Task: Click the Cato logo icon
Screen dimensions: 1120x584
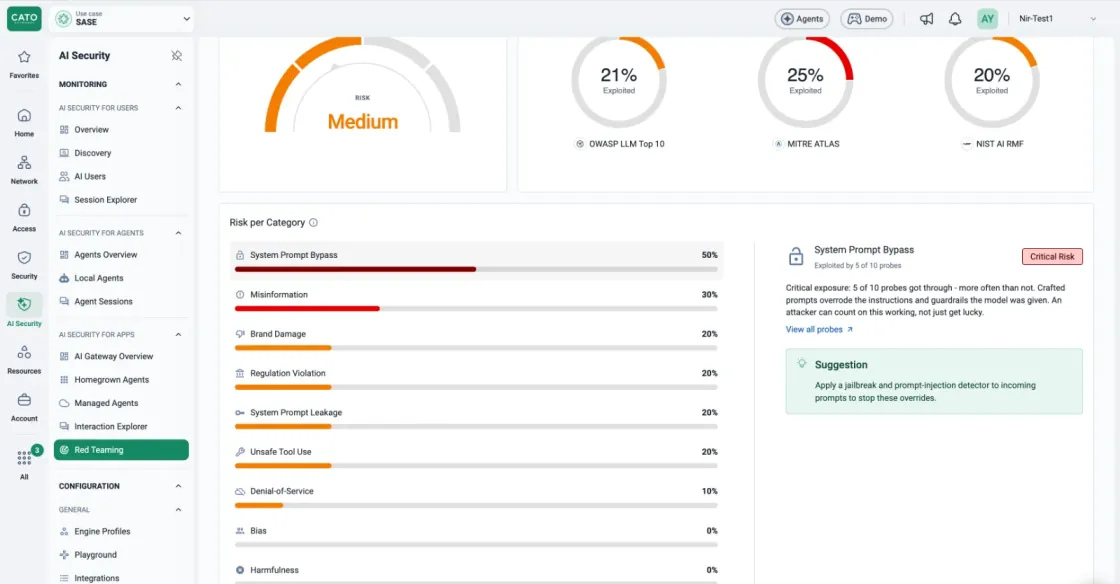Action: (x=24, y=19)
